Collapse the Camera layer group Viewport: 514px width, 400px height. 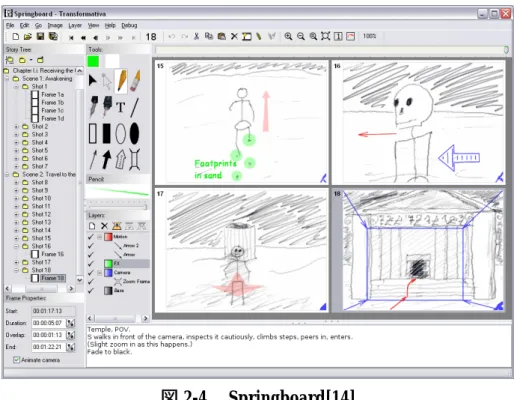click(x=99, y=273)
